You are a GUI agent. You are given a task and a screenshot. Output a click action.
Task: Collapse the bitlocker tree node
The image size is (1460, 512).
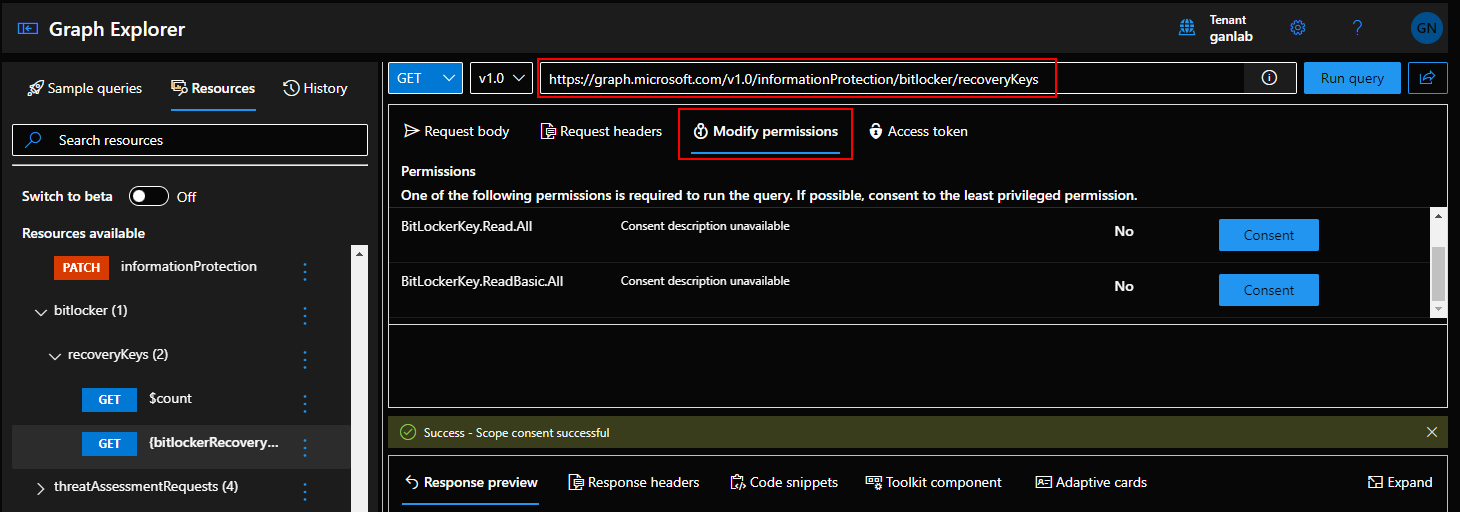[41, 312]
